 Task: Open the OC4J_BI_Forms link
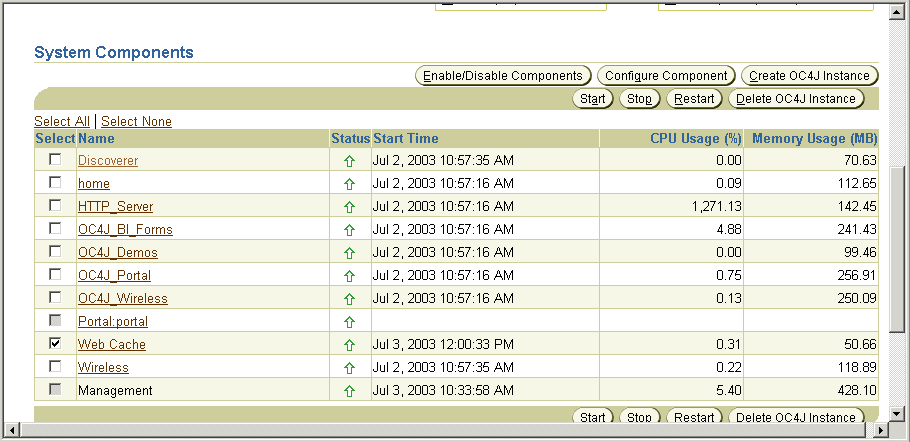pos(125,230)
